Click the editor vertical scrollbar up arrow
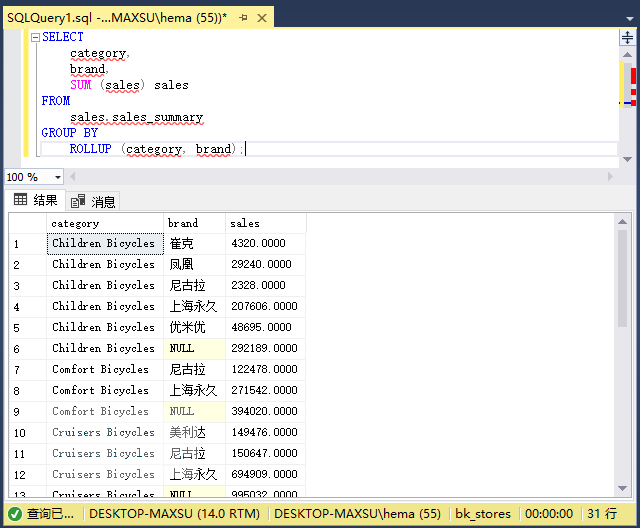Image resolution: width=640 pixels, height=528 pixels. pyautogui.click(x=627, y=54)
